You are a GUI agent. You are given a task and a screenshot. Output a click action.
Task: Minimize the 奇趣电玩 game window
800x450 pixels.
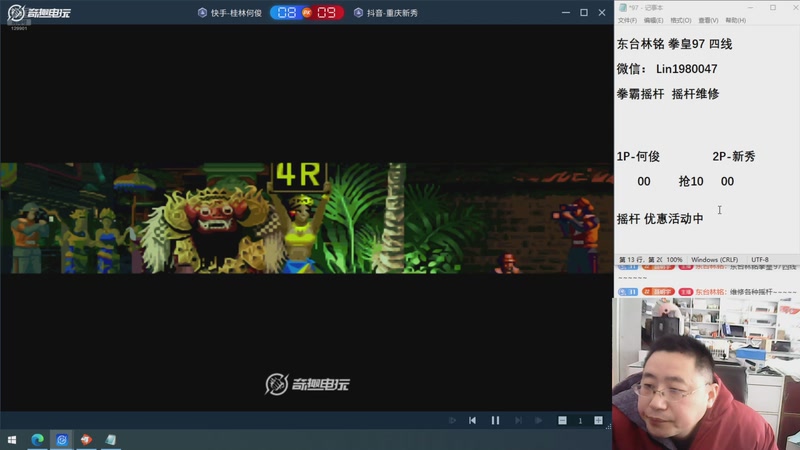566,12
